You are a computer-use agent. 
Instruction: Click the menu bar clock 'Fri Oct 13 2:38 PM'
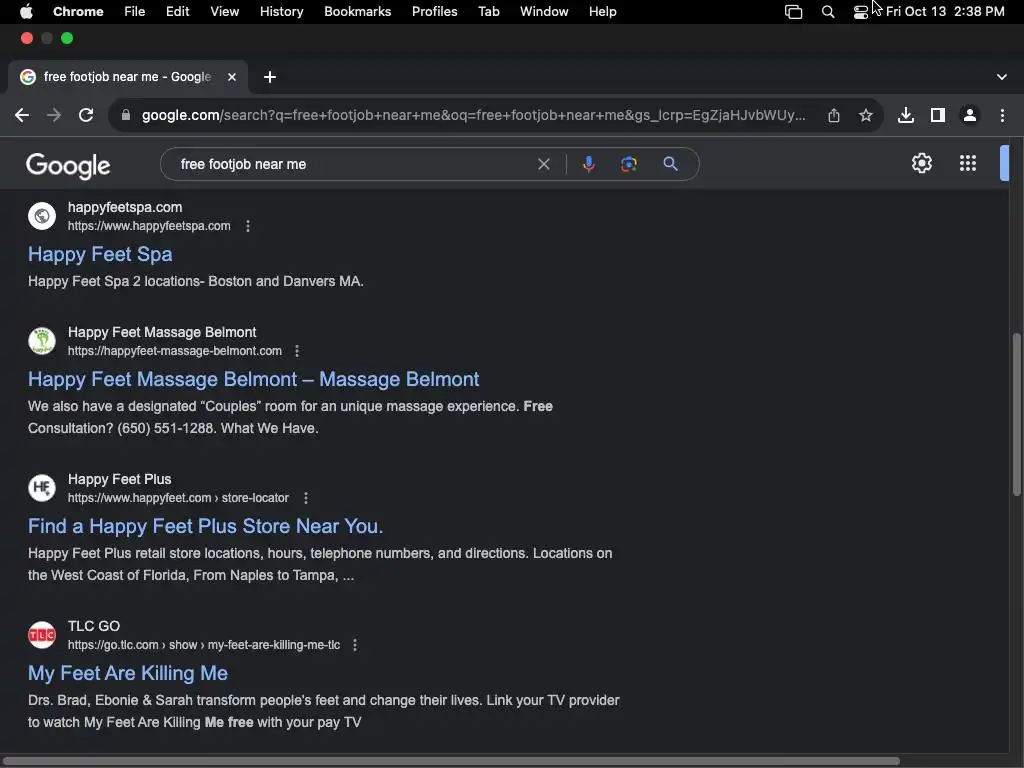(x=945, y=12)
